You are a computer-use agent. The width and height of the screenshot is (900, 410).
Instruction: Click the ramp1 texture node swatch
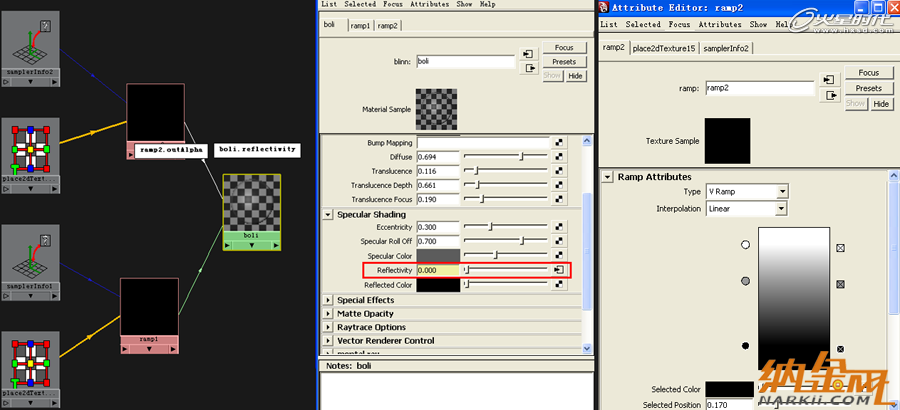[149, 307]
